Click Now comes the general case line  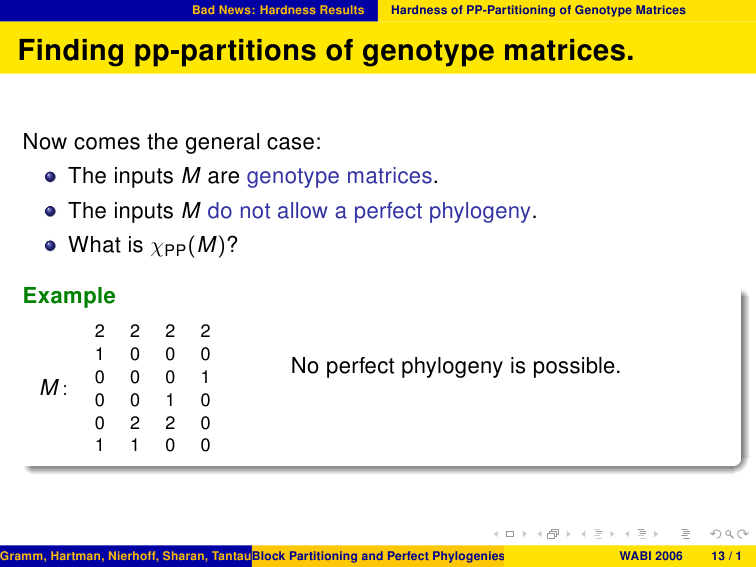pos(172,142)
